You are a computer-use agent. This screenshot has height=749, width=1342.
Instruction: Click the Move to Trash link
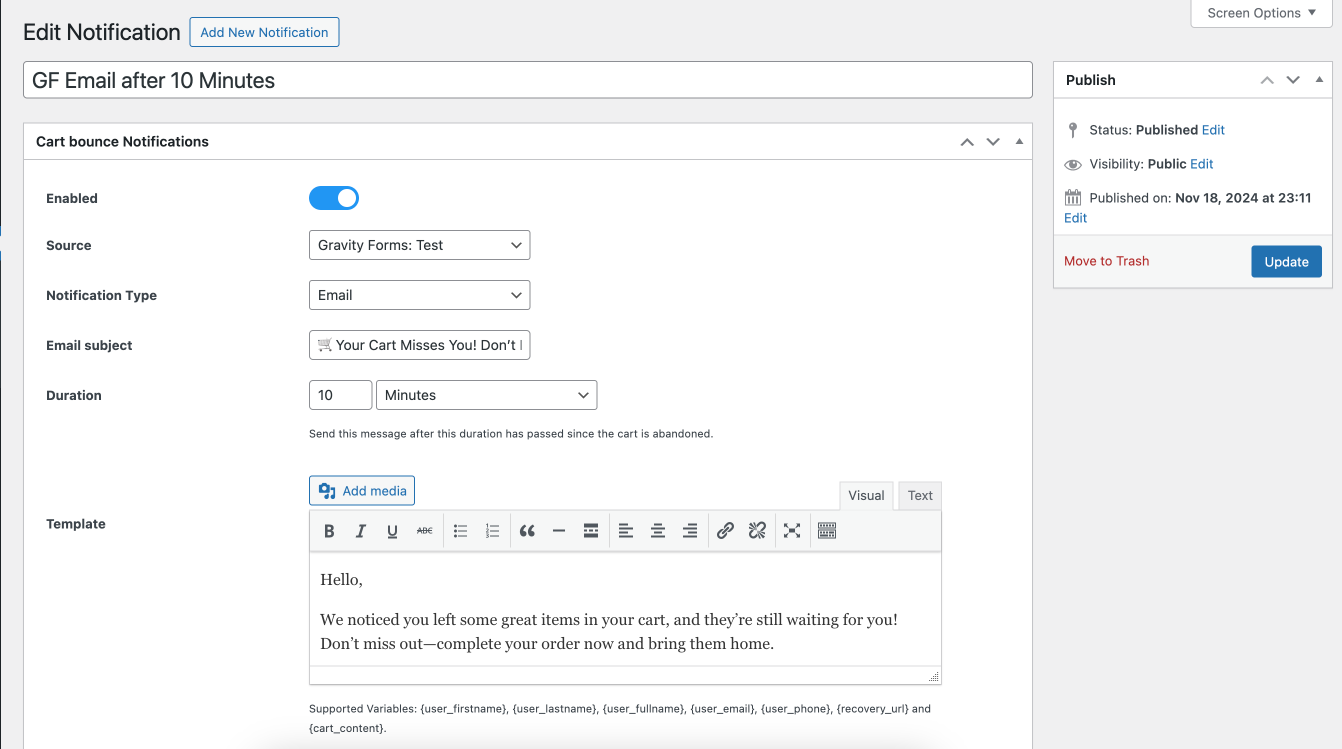pos(1106,261)
